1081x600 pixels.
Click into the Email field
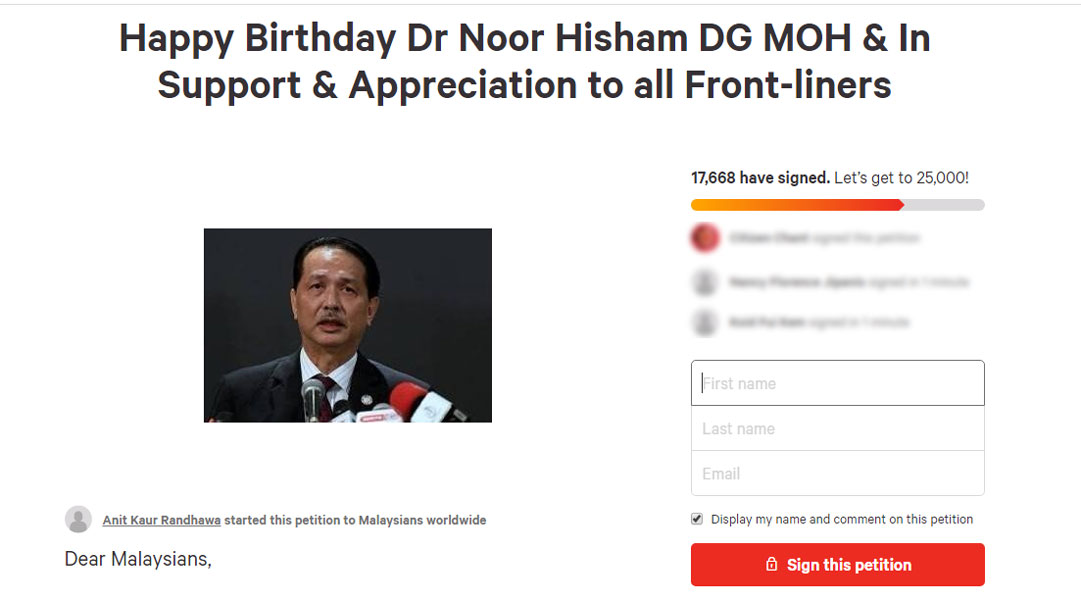[x=838, y=473]
